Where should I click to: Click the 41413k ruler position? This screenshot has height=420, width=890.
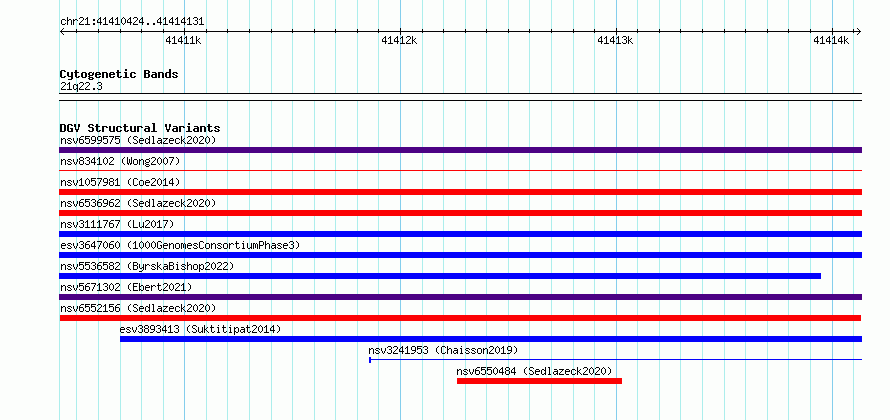tap(616, 40)
